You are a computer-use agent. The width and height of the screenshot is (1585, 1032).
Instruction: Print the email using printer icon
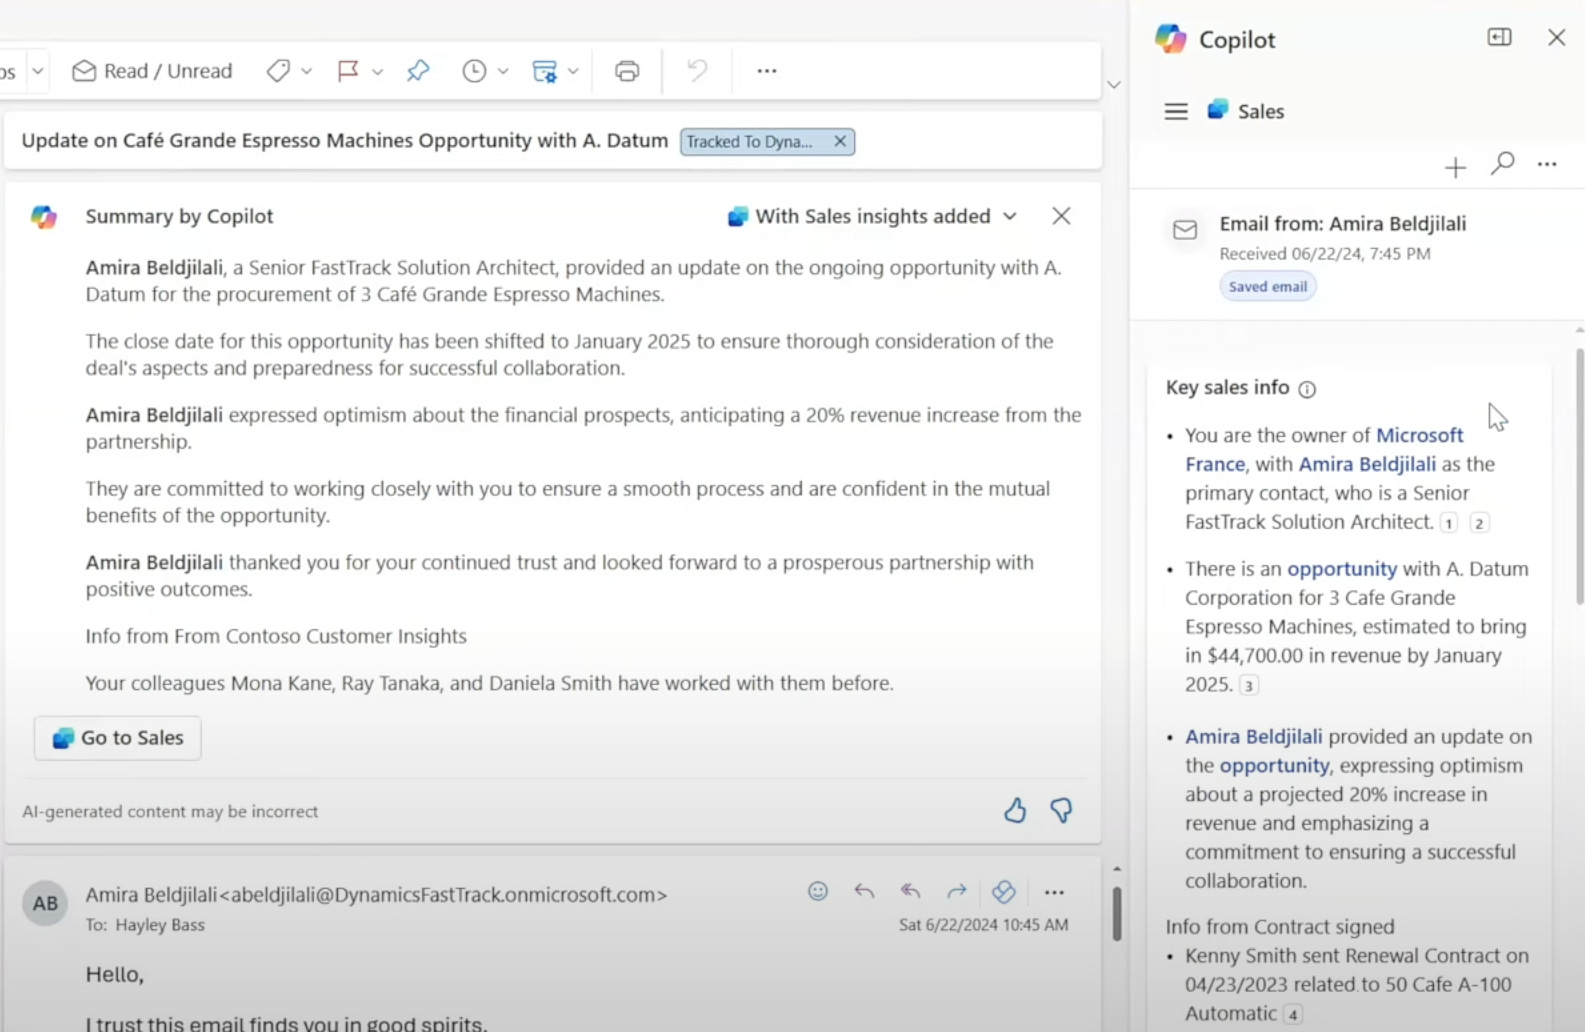(627, 71)
